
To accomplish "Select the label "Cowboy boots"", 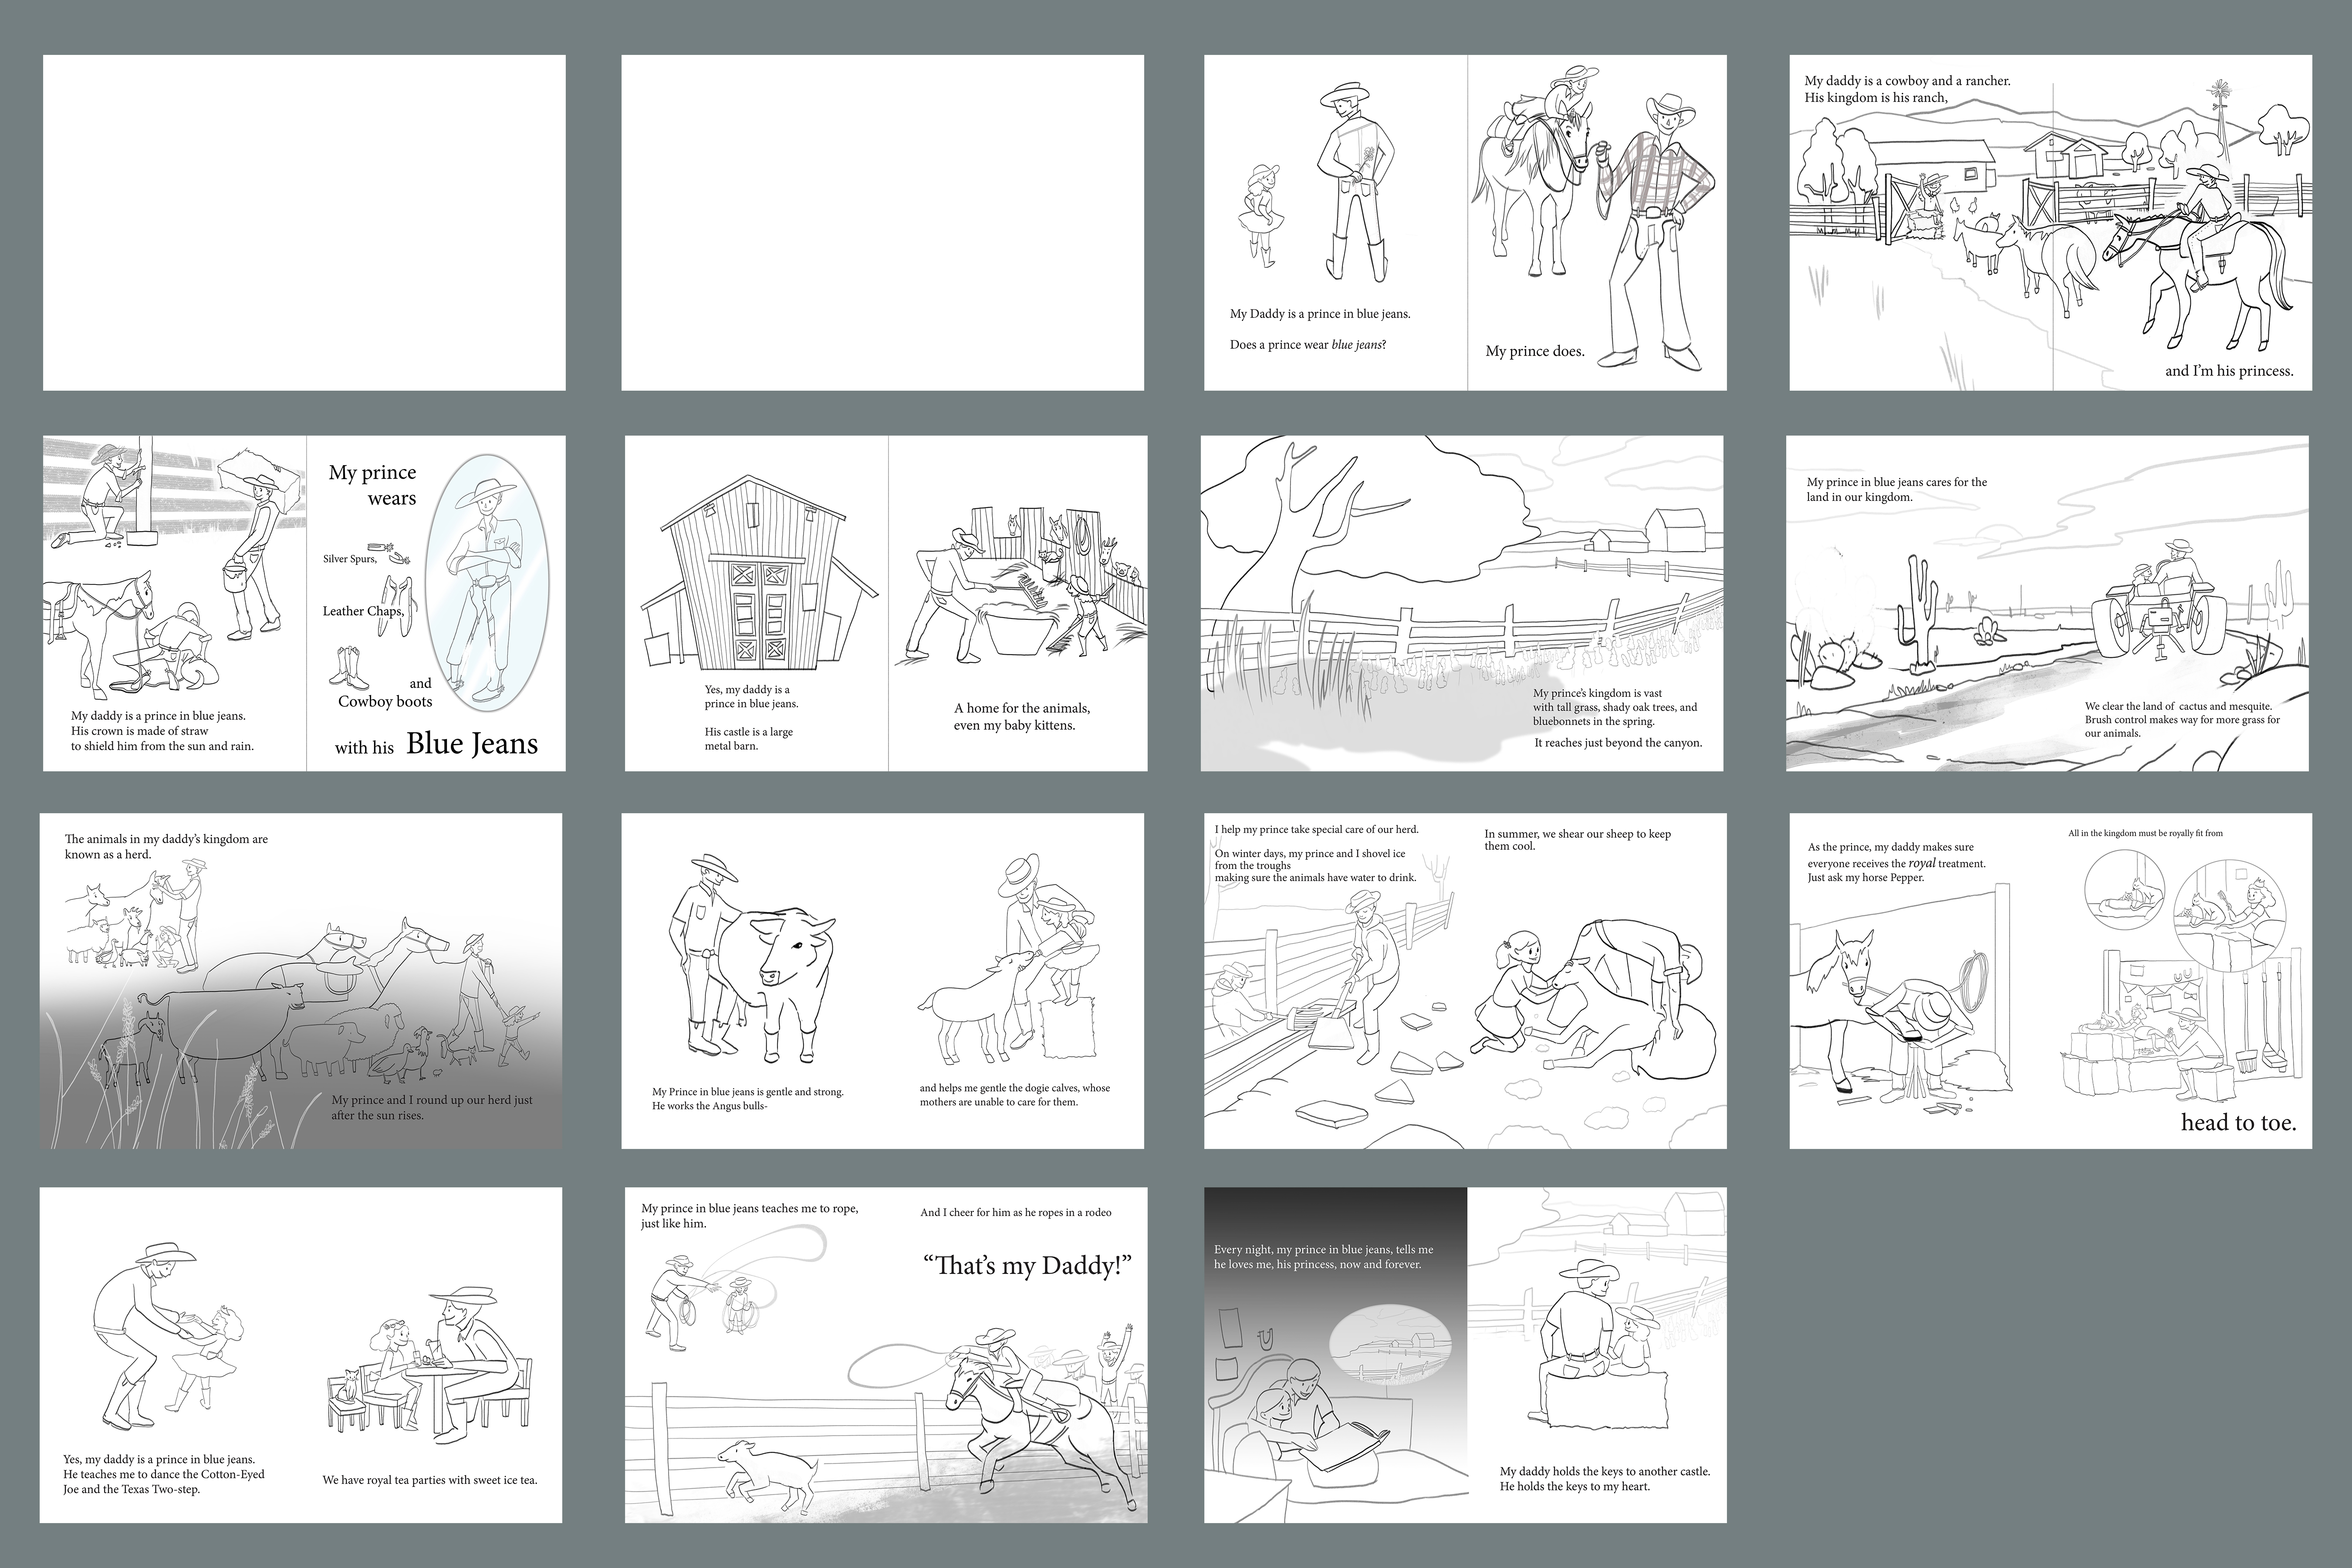I will (385, 702).
